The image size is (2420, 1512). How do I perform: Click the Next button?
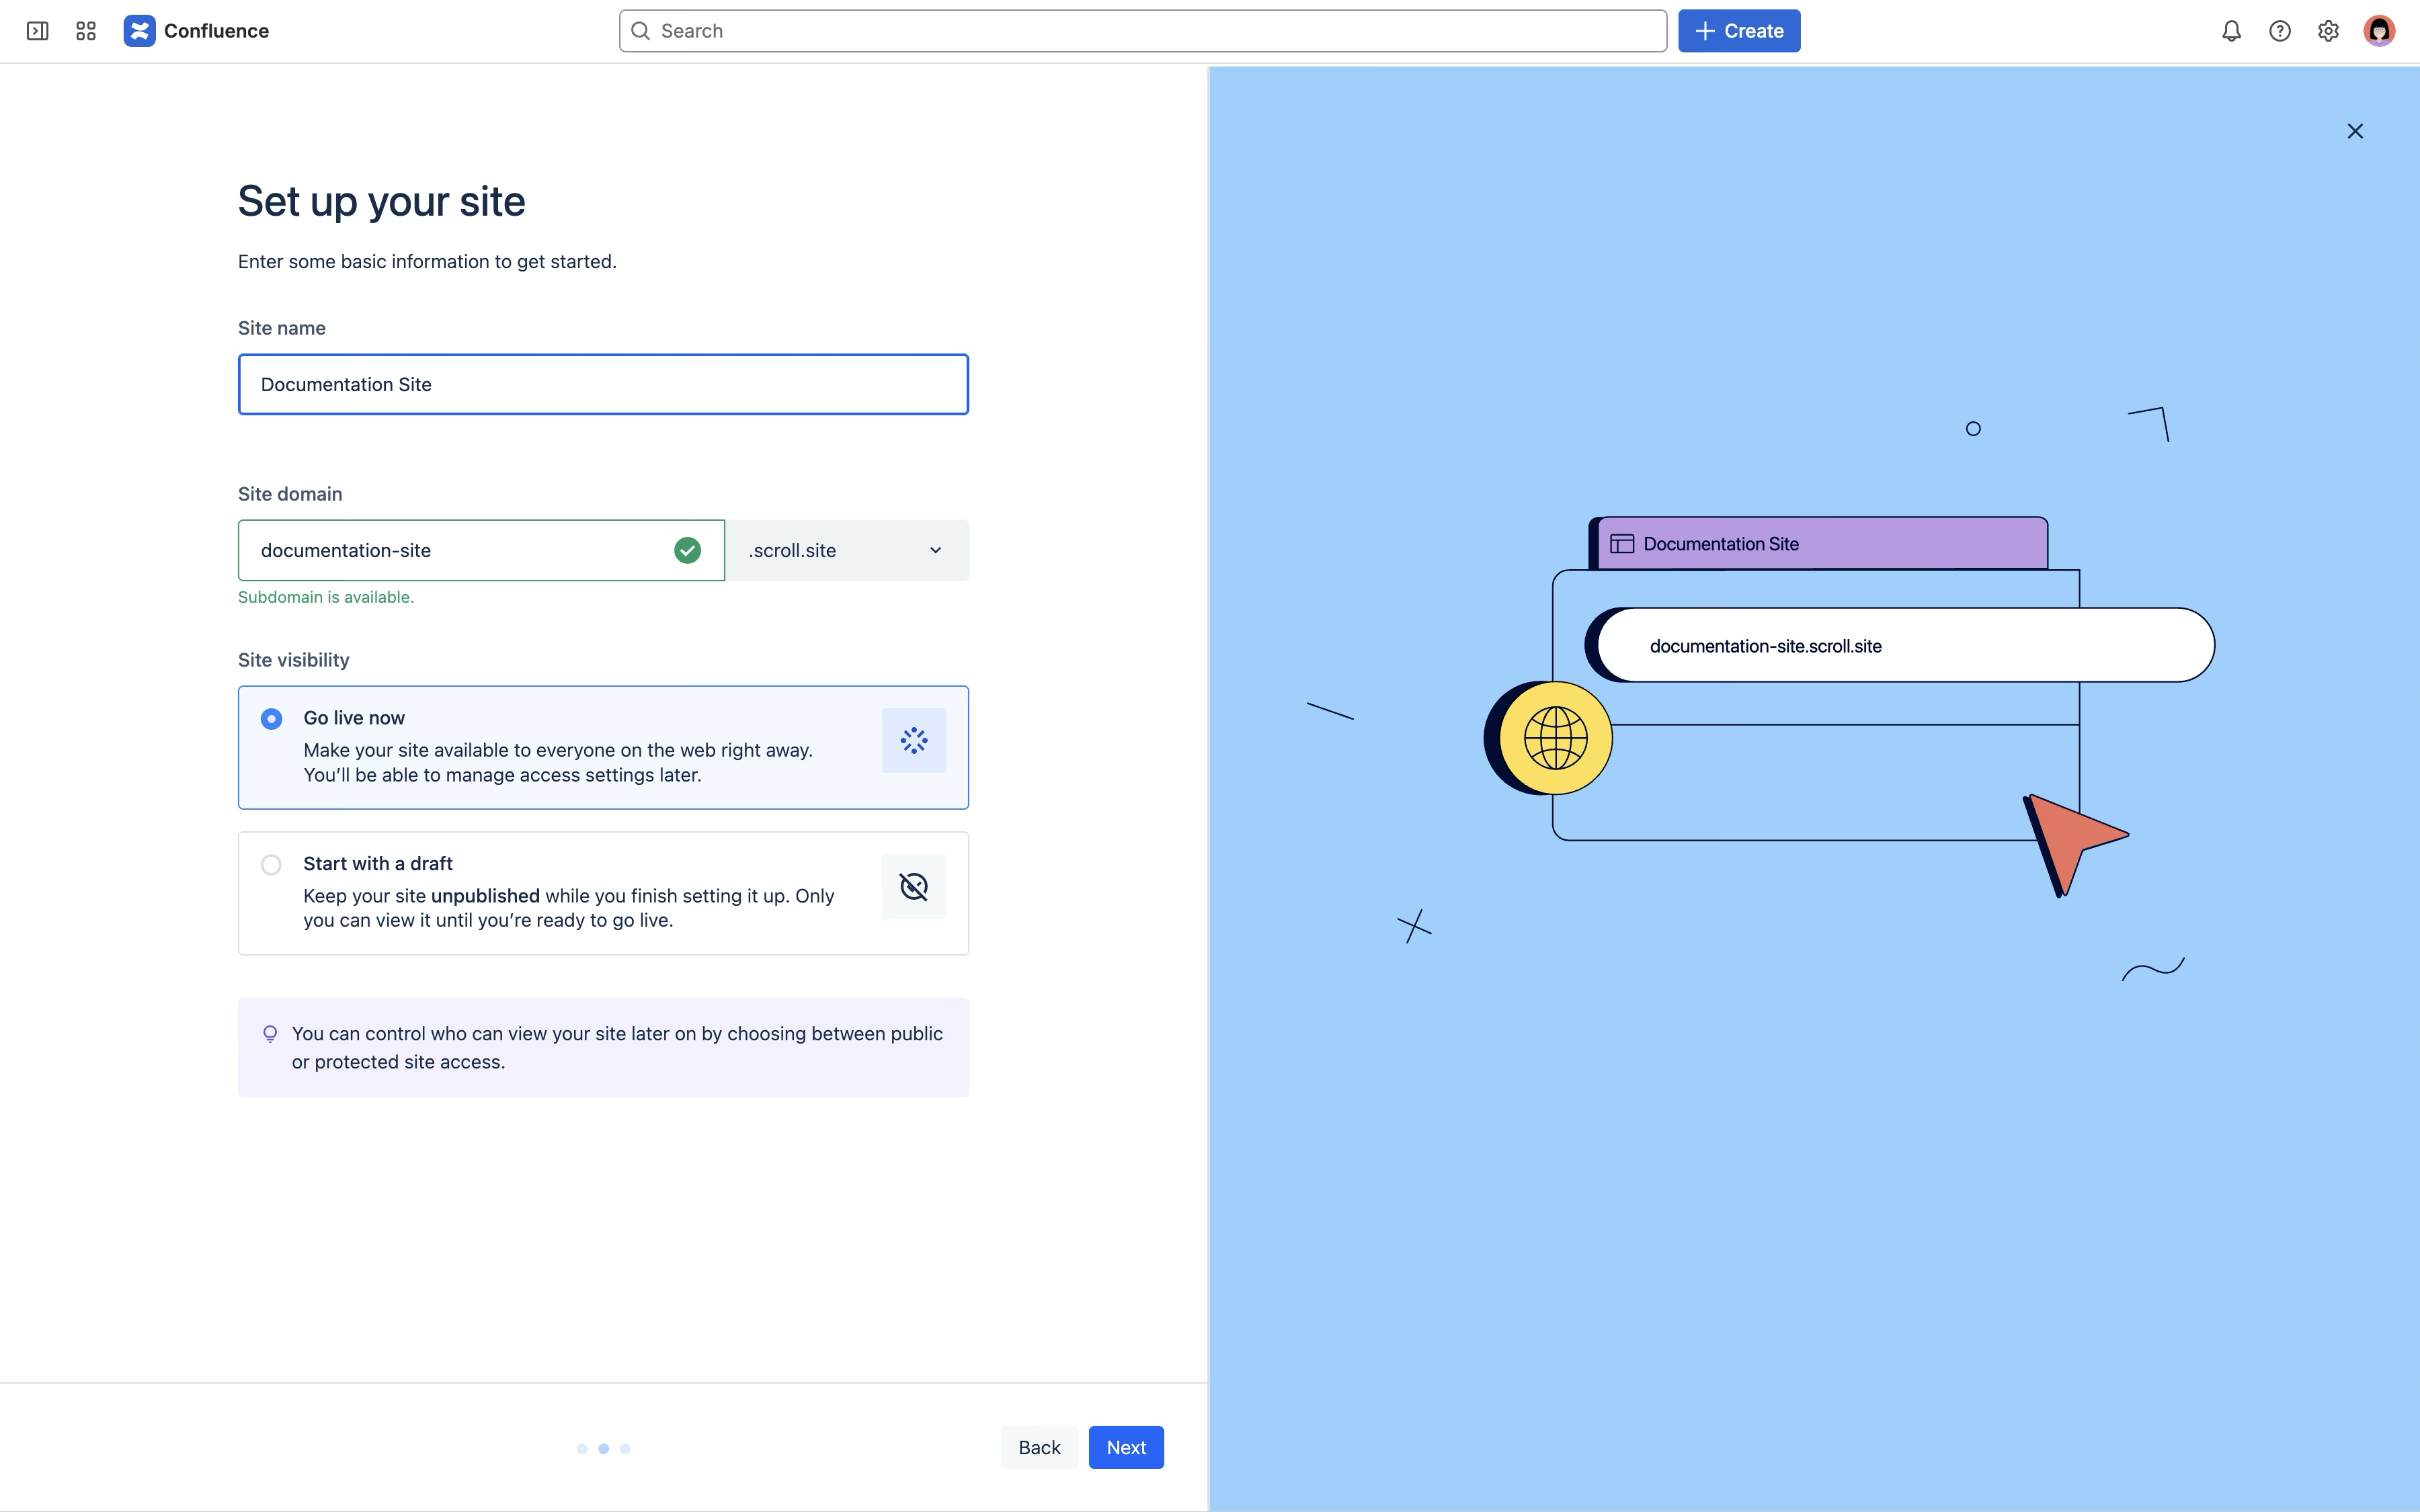point(1125,1447)
